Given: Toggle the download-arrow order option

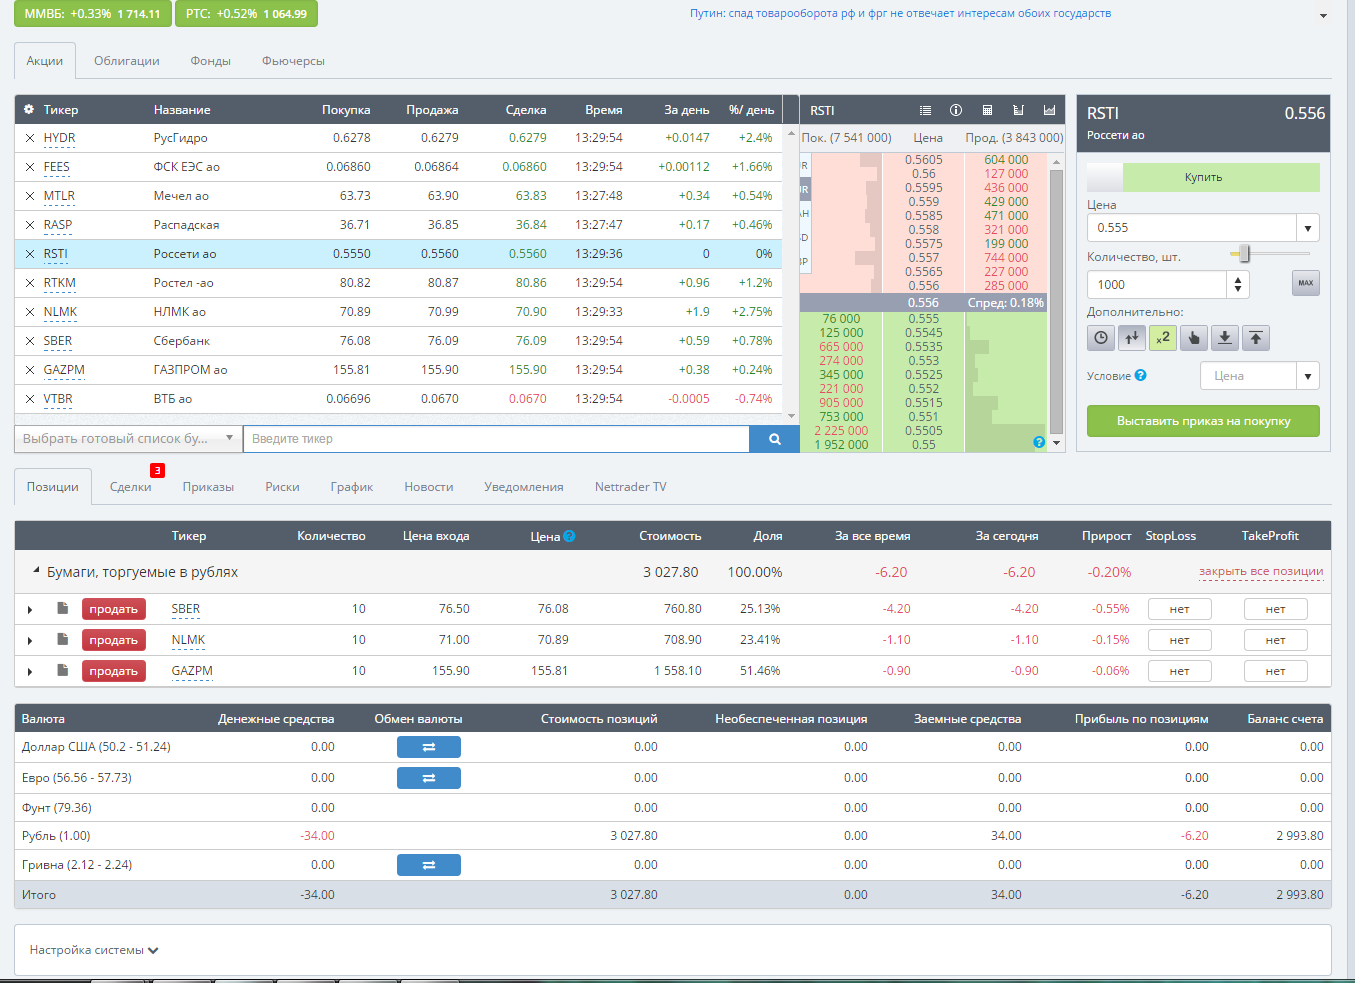Looking at the screenshot, I should click(x=1225, y=338).
